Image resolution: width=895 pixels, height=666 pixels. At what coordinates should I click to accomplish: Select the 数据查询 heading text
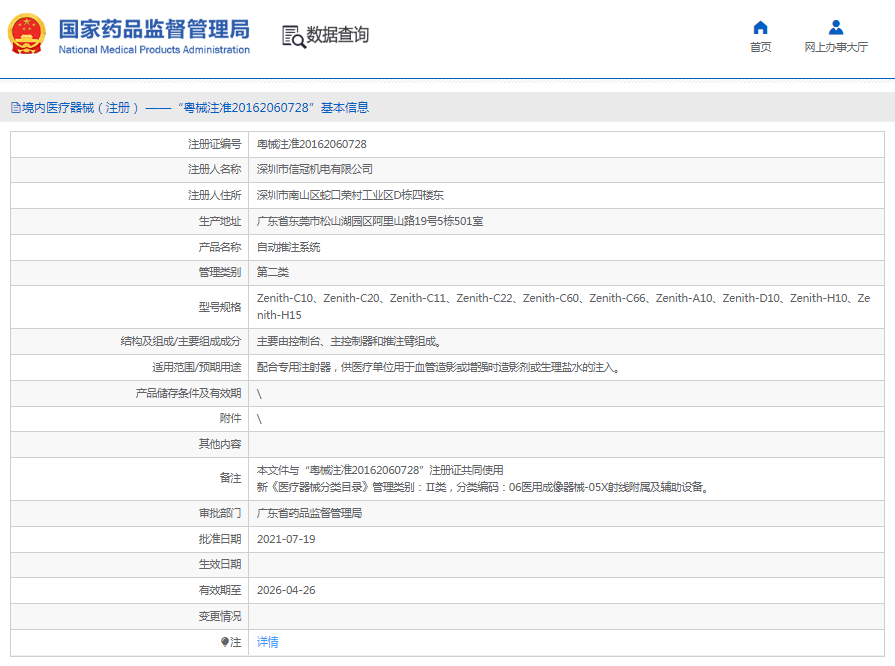[x=338, y=35]
